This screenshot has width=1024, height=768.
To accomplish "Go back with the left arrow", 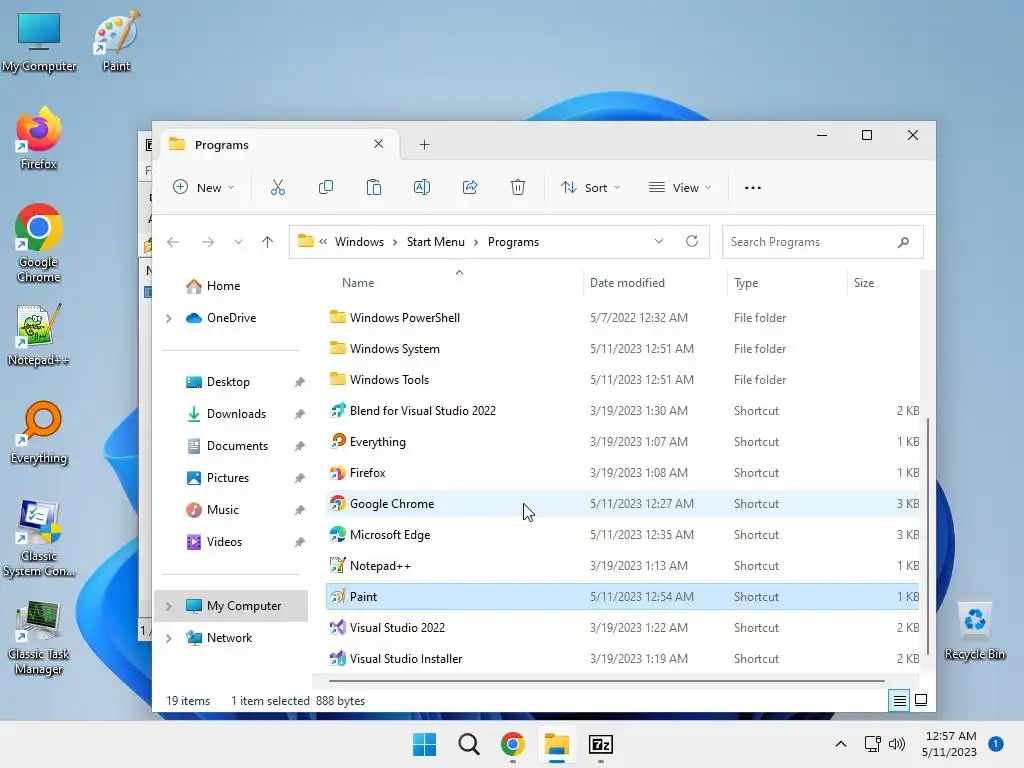I will pyautogui.click(x=173, y=242).
